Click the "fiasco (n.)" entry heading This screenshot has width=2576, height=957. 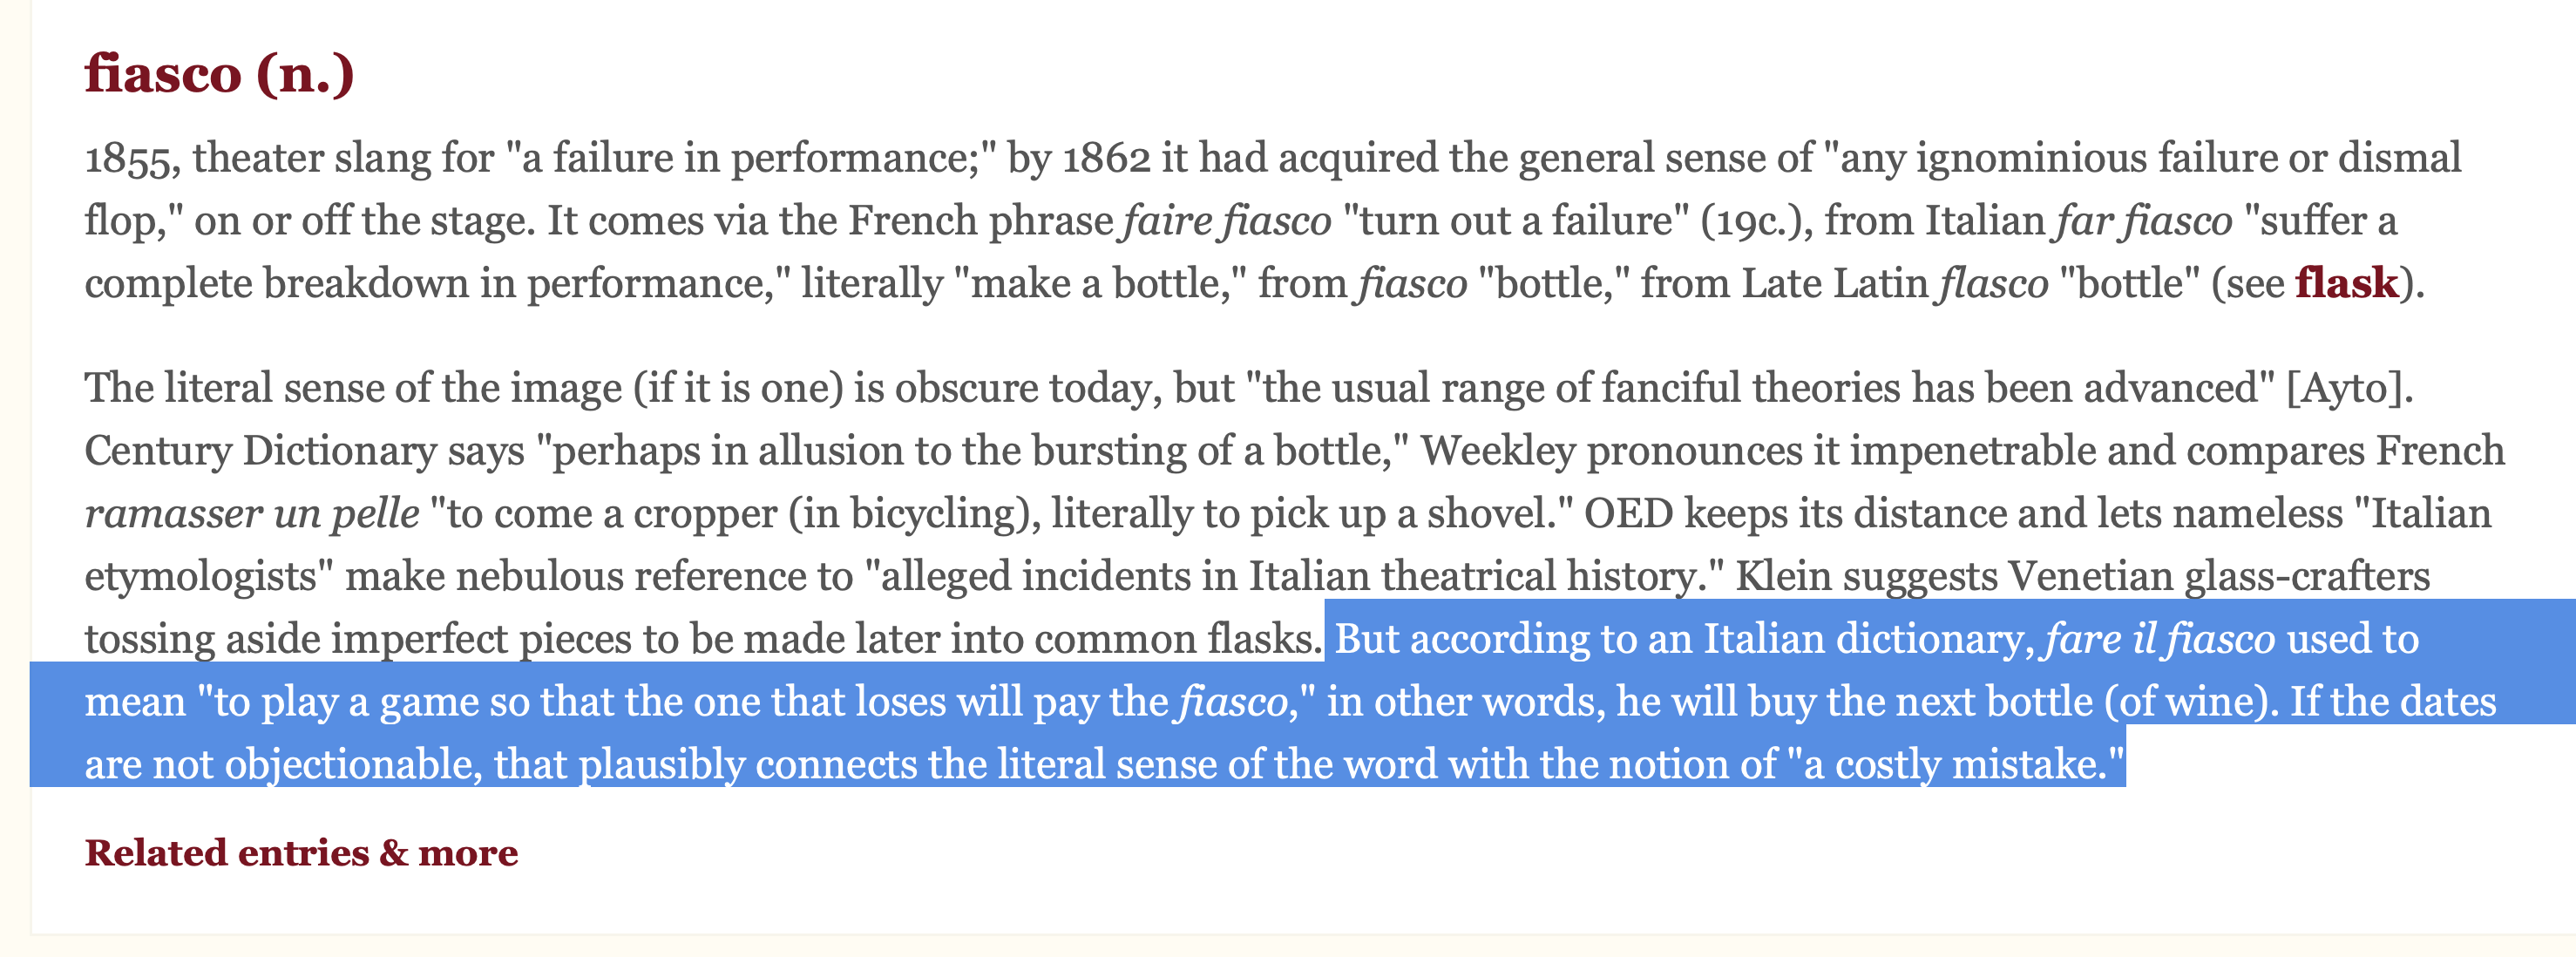[x=219, y=75]
